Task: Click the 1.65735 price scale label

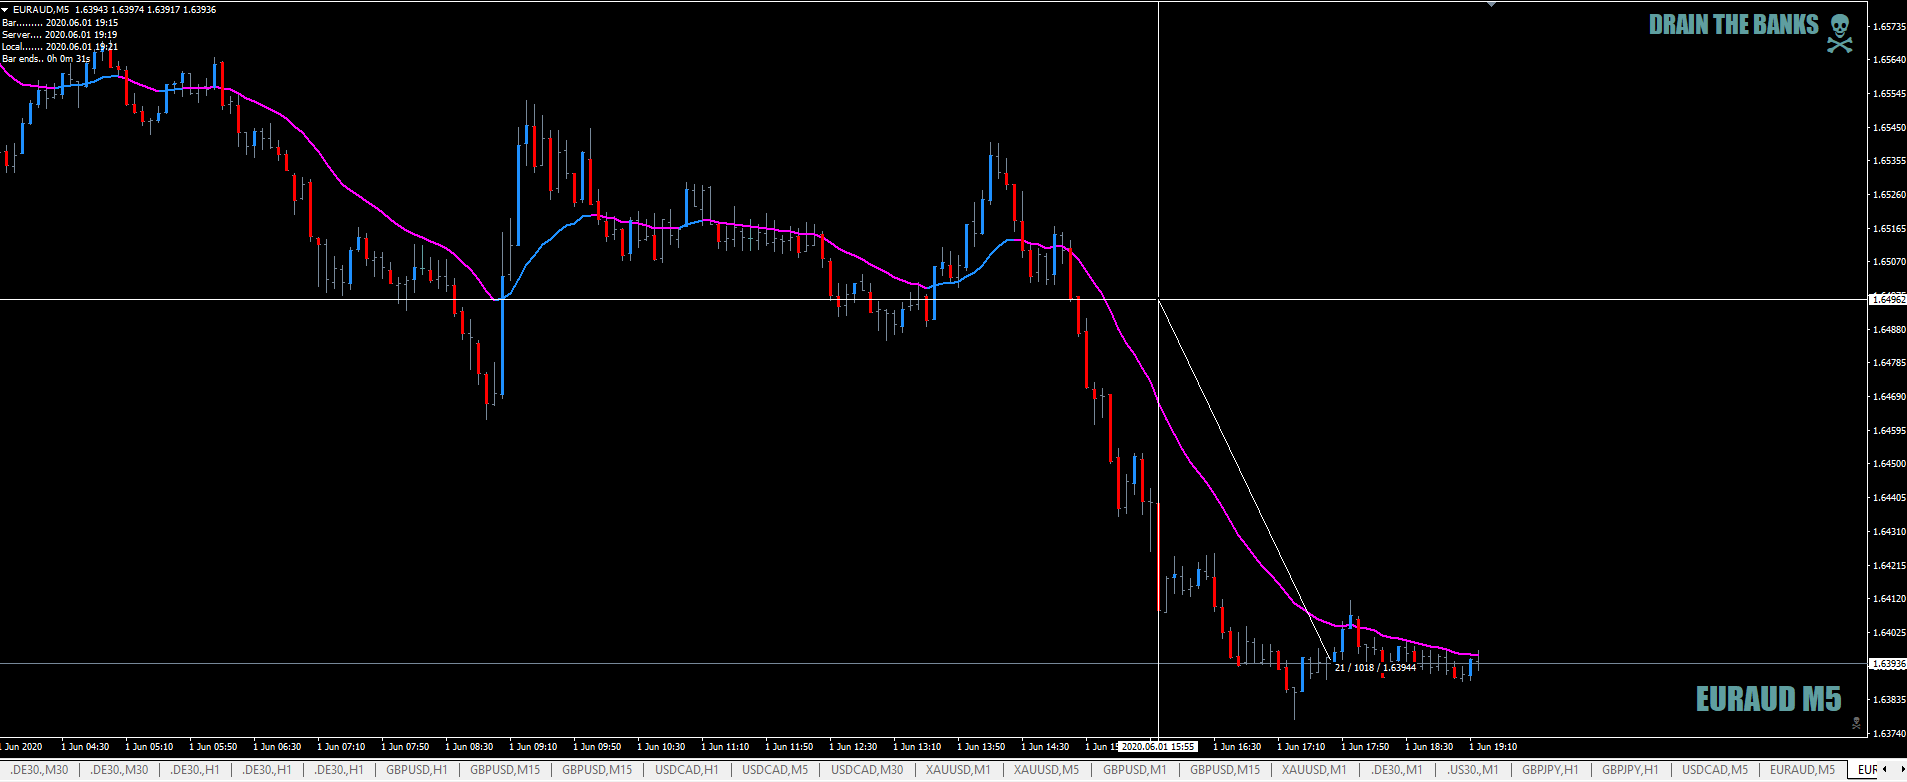Action: click(1889, 27)
